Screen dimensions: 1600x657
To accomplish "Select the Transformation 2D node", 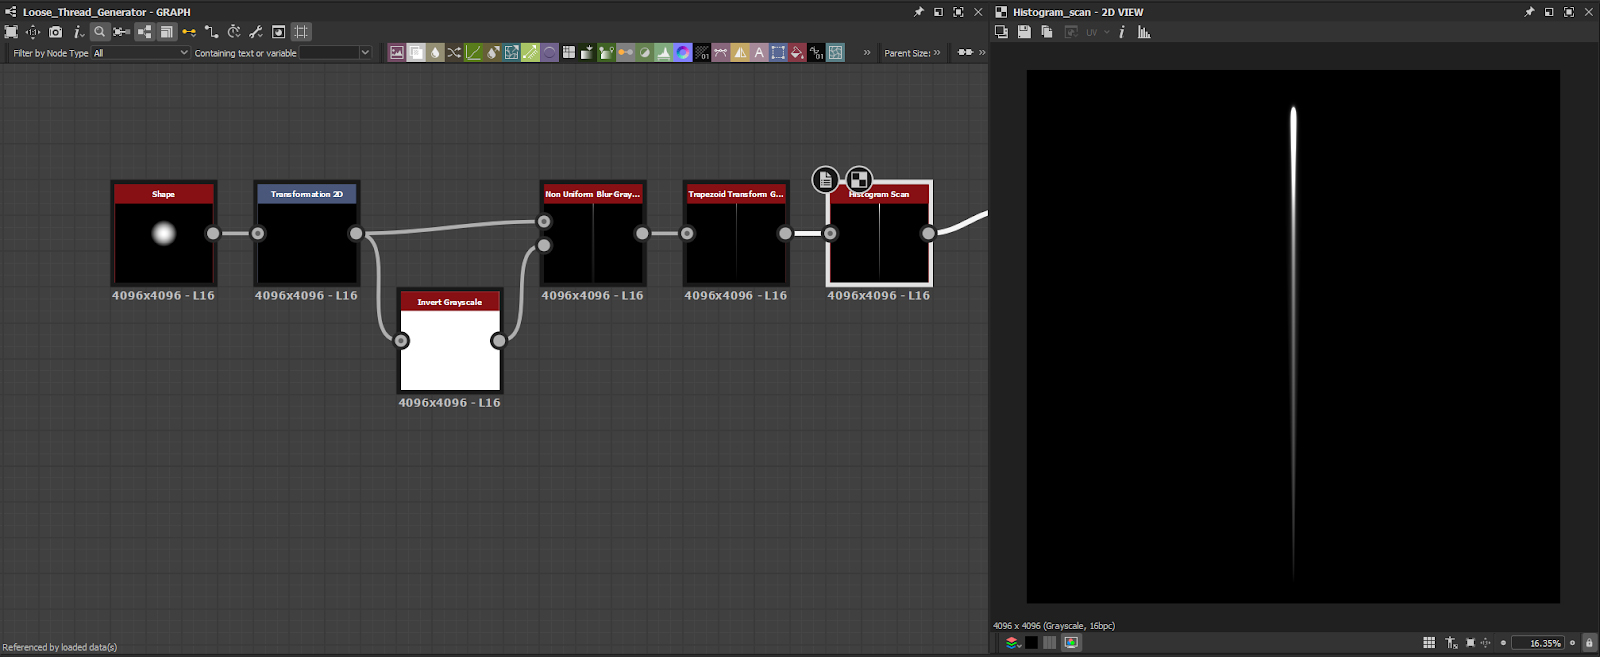I will (307, 241).
